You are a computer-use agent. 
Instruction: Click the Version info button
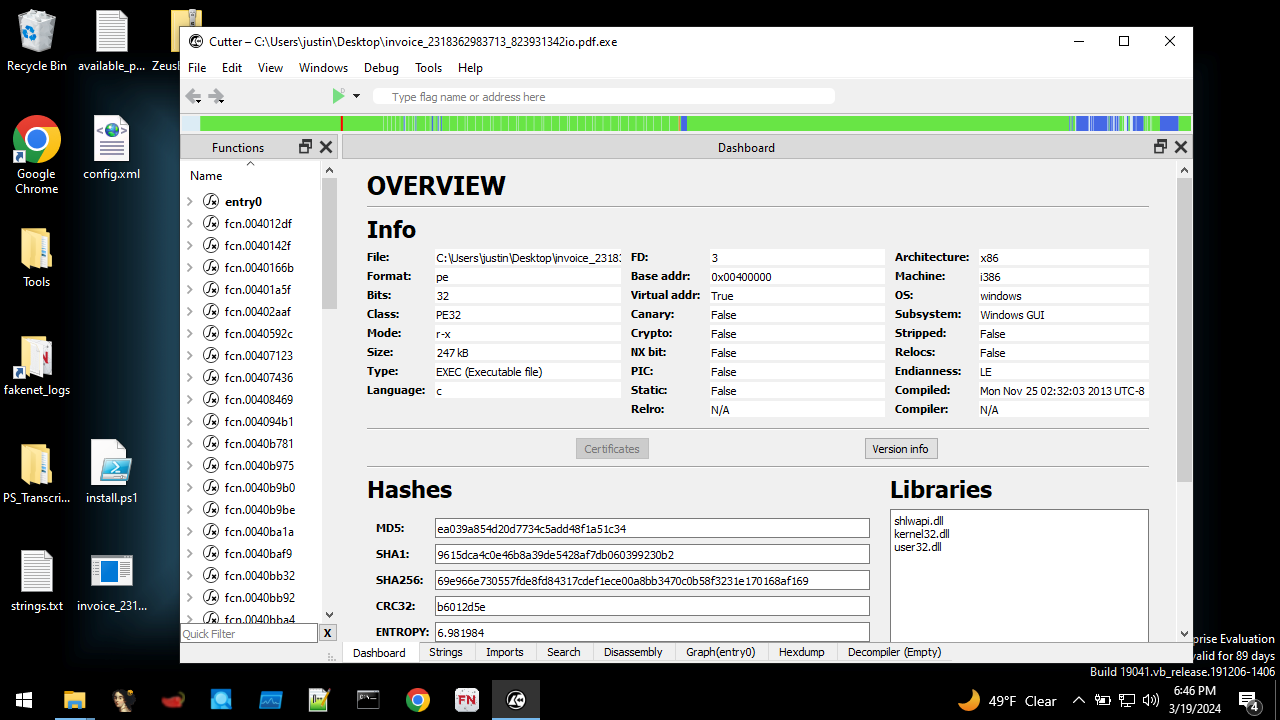tap(900, 449)
